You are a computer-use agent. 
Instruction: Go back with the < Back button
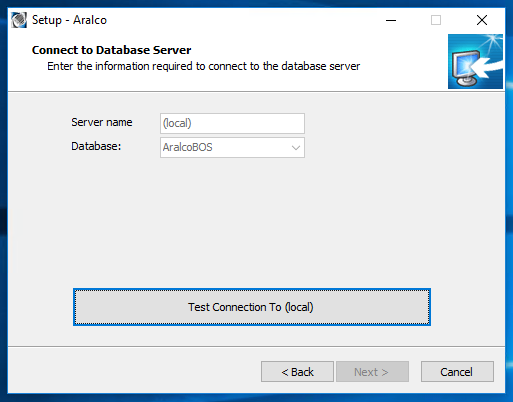[x=297, y=372]
